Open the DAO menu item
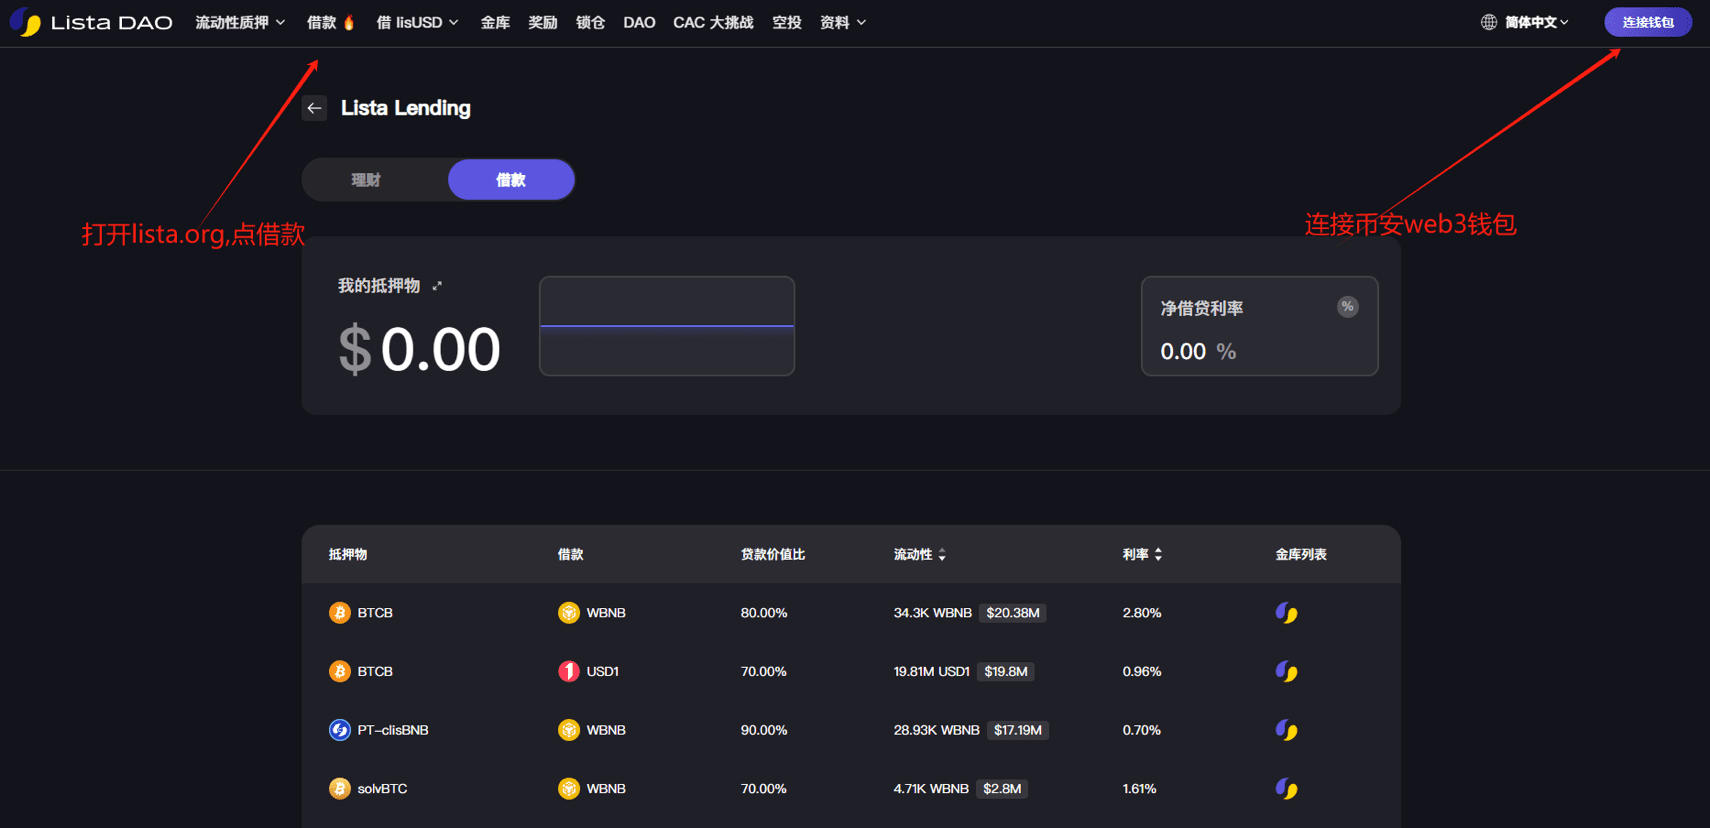Viewport: 1710px width, 828px height. (x=639, y=22)
